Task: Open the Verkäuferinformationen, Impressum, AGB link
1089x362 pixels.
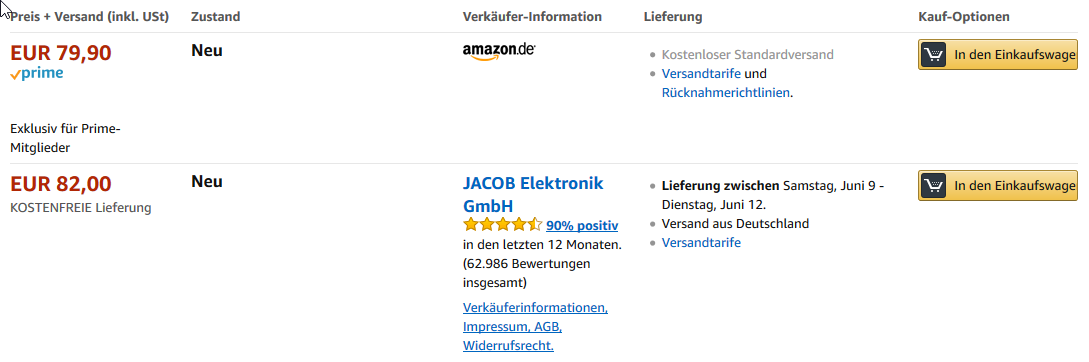Action: pyautogui.click(x=535, y=326)
